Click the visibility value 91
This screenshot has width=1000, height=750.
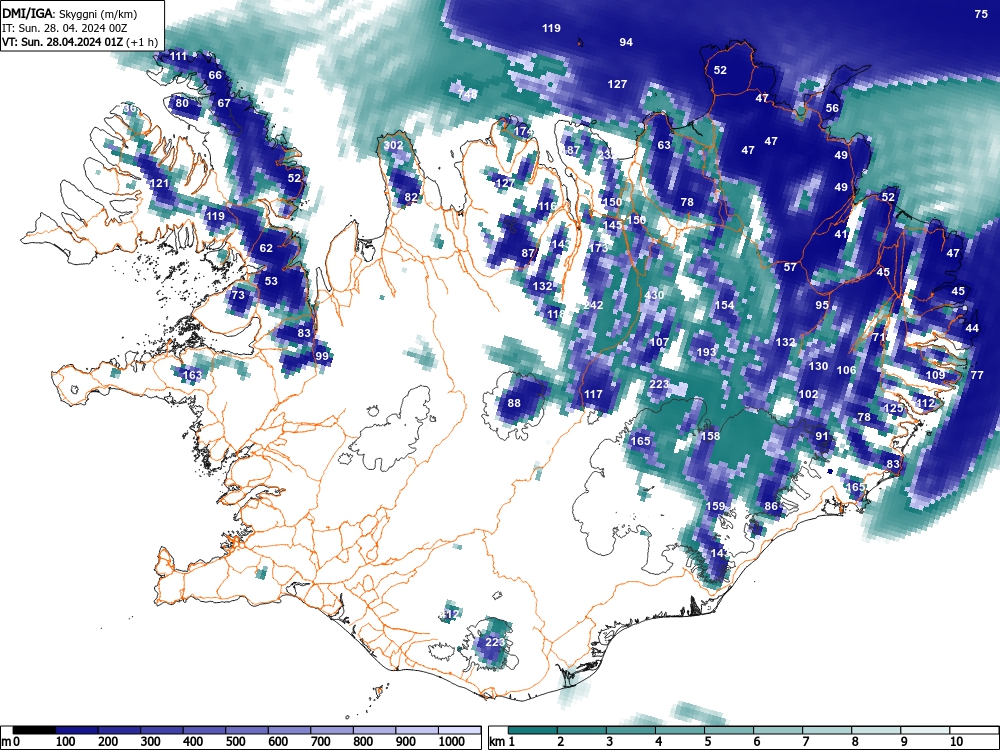[822, 437]
